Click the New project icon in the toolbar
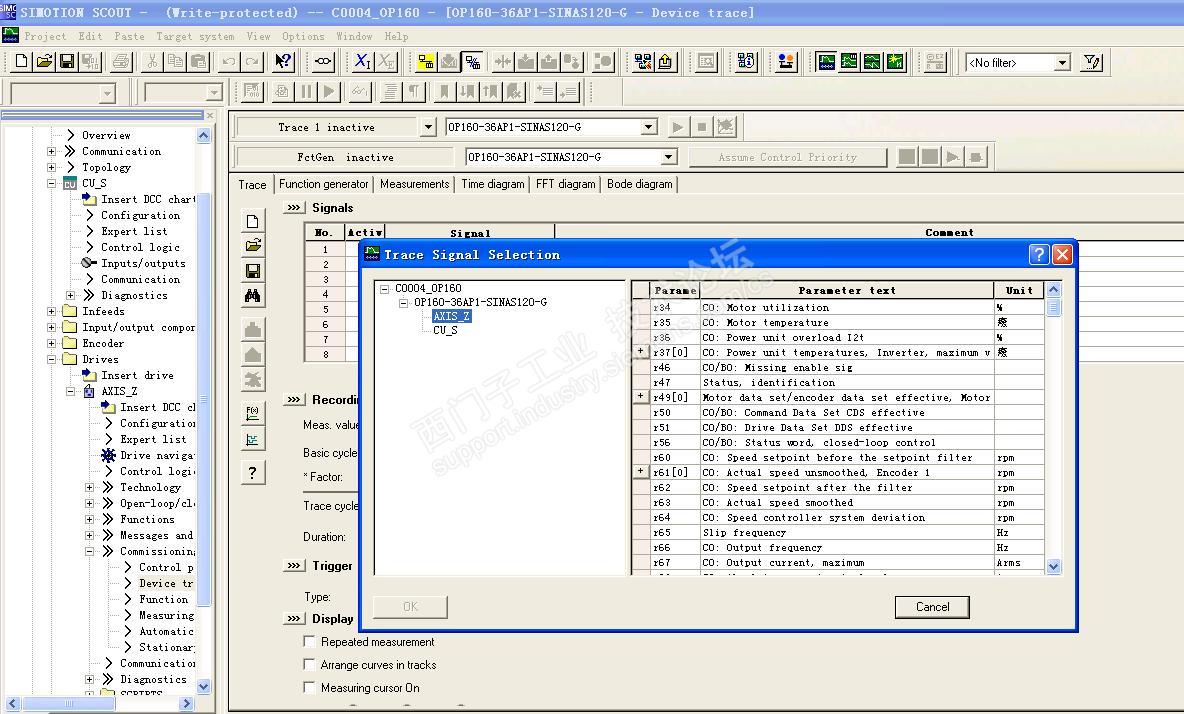 pos(21,61)
